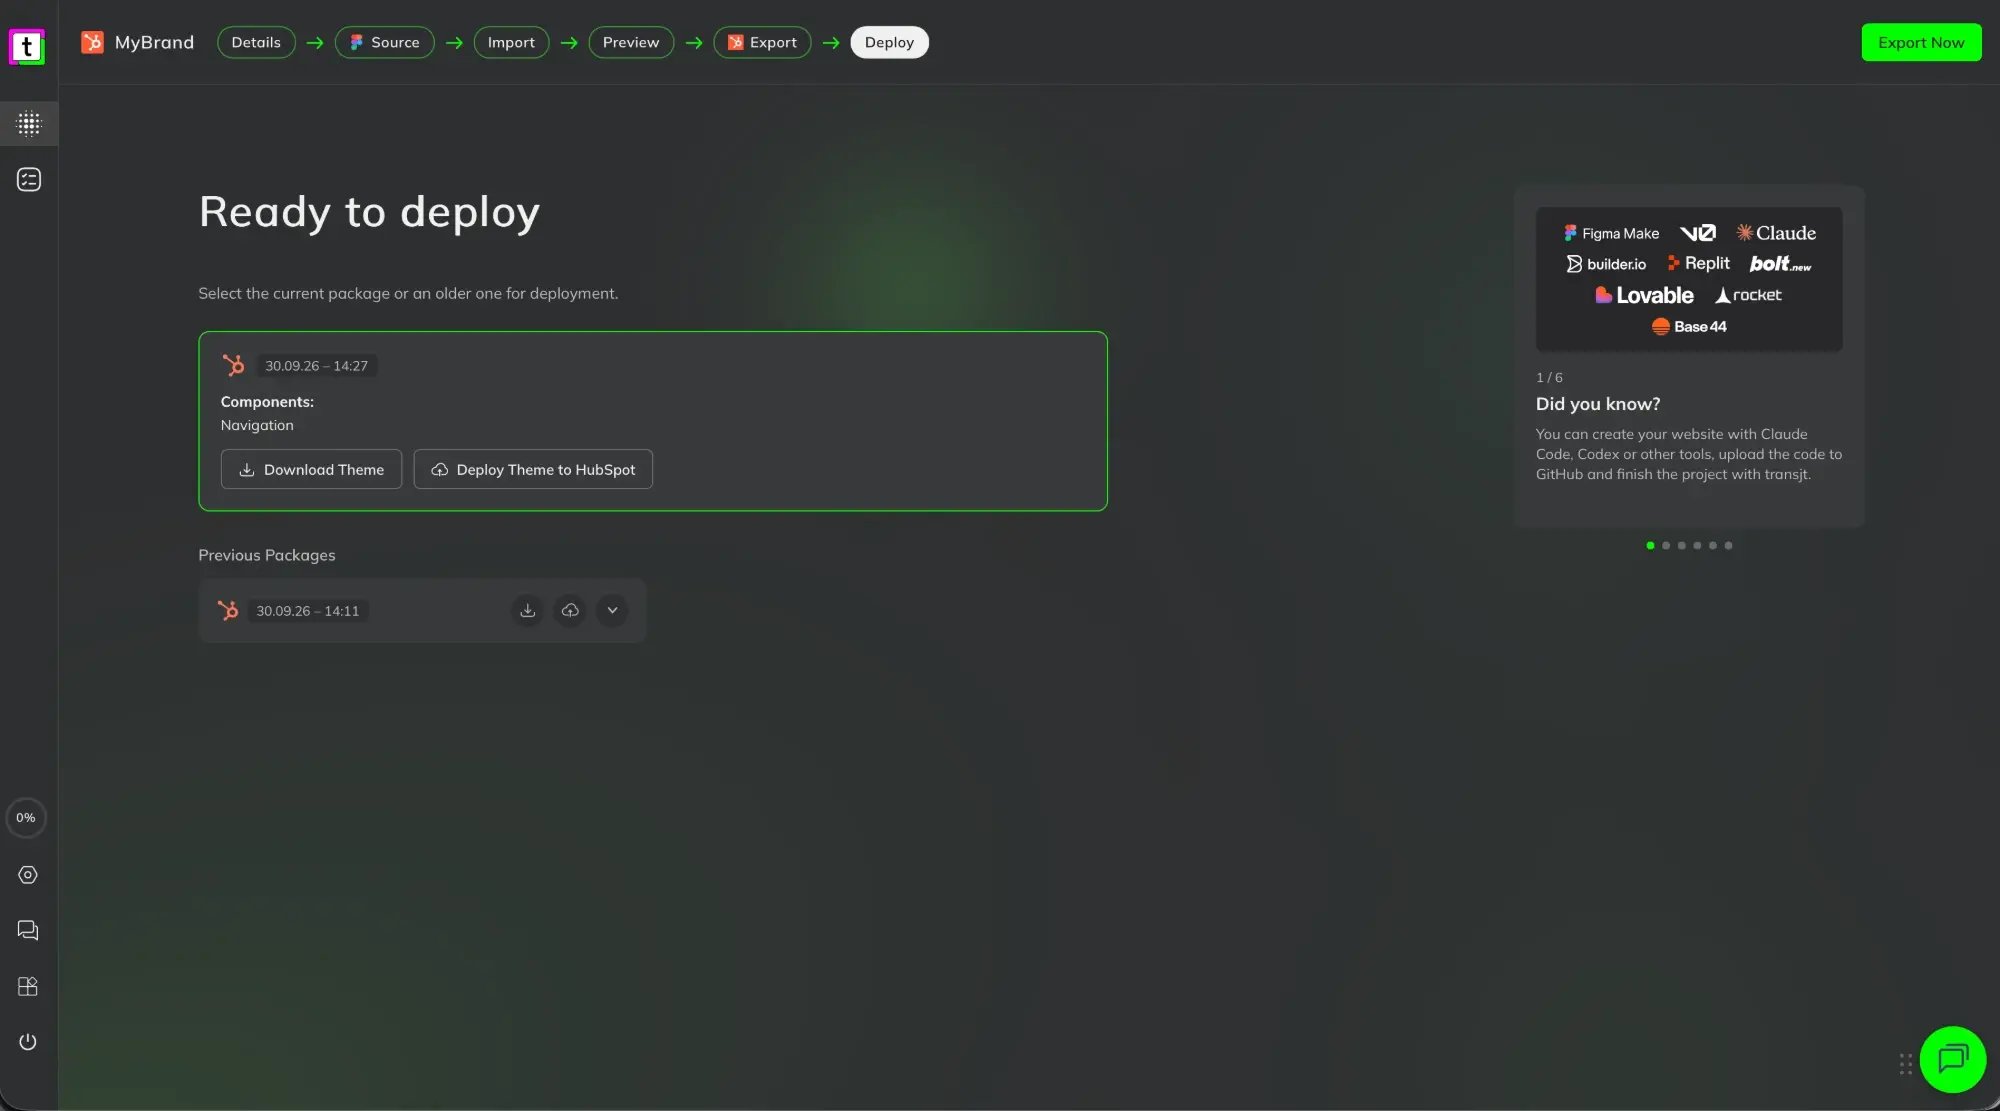Click the 30.09.26 – 14:27 package date
2000x1111 pixels.
pos(316,366)
